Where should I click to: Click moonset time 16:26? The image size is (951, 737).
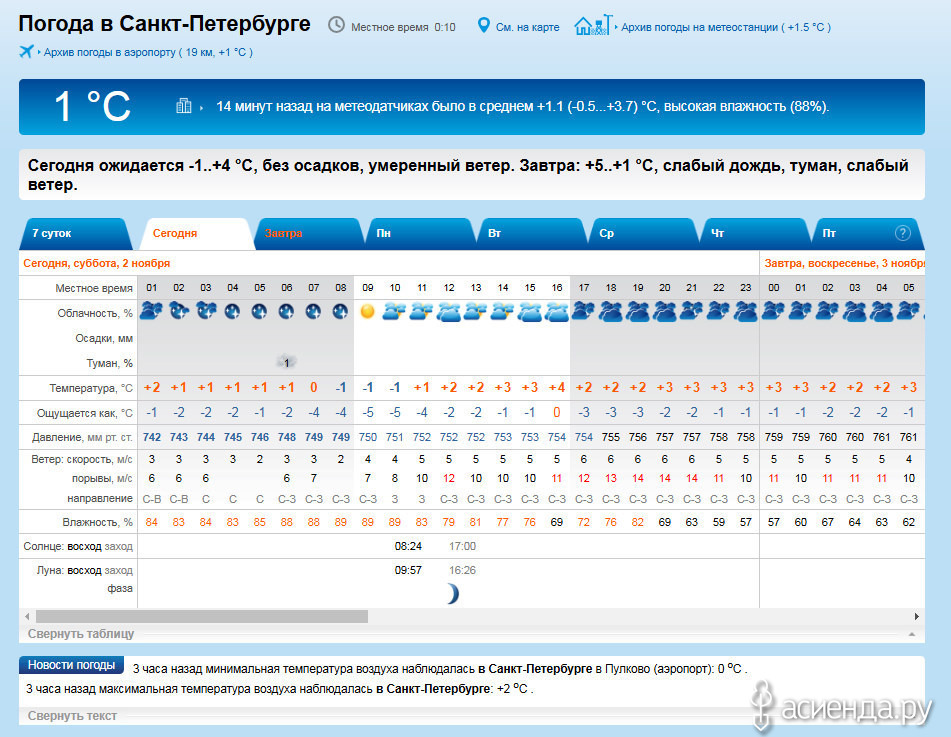click(x=462, y=570)
